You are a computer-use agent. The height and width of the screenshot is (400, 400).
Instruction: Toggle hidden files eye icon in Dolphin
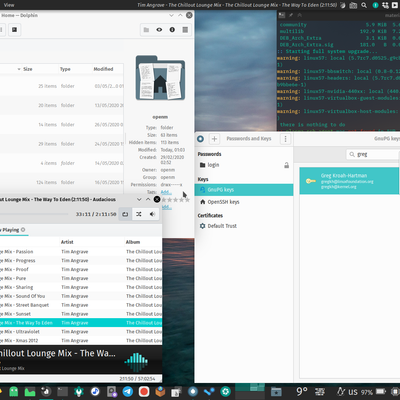click(159, 30)
